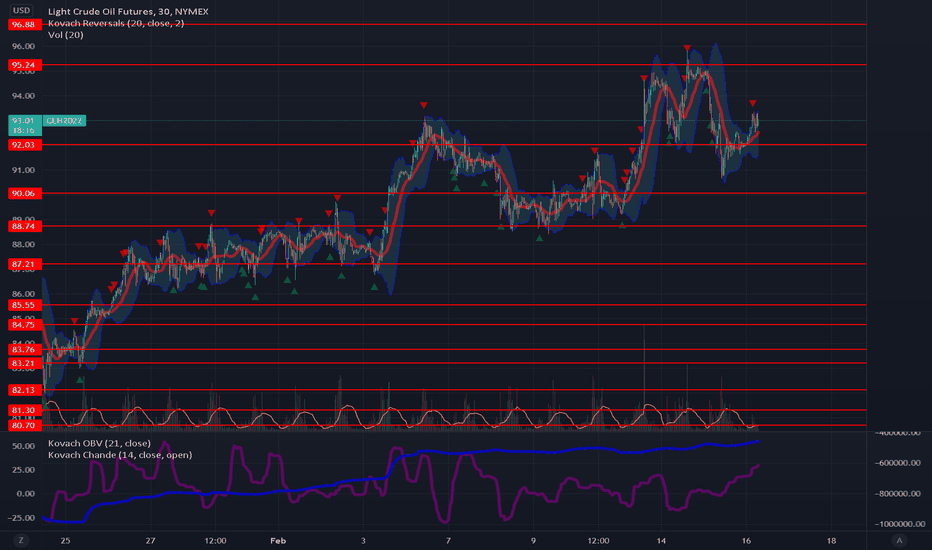
Task: Click the Light Crude Oil Futures title
Action: (128, 11)
